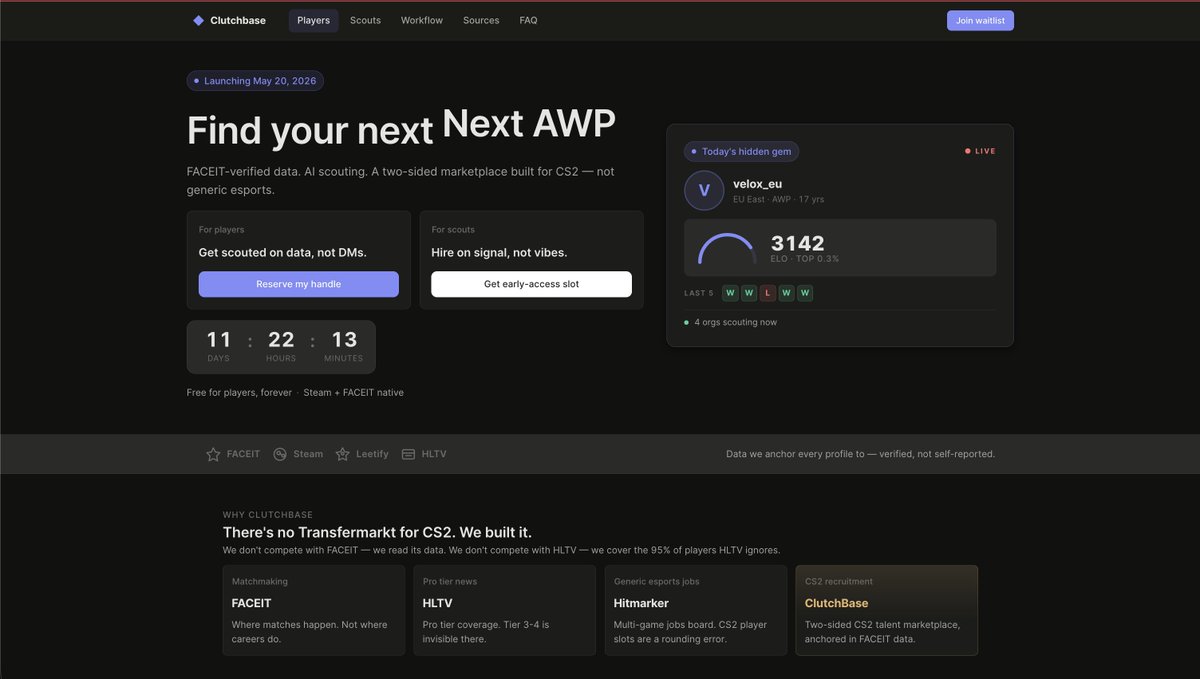The width and height of the screenshot is (1200, 679).
Task: Click the 4 orgs scouting now text
Action: click(735, 322)
